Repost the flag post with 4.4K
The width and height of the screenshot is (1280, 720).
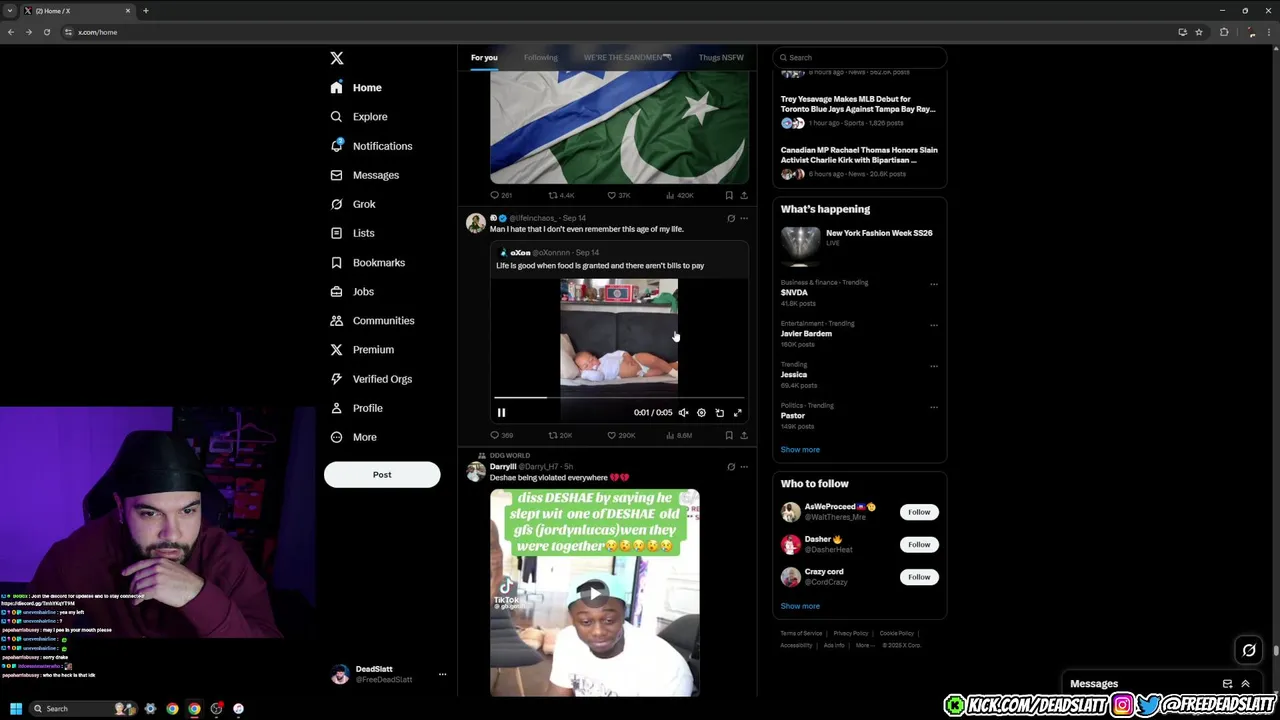pyautogui.click(x=561, y=196)
